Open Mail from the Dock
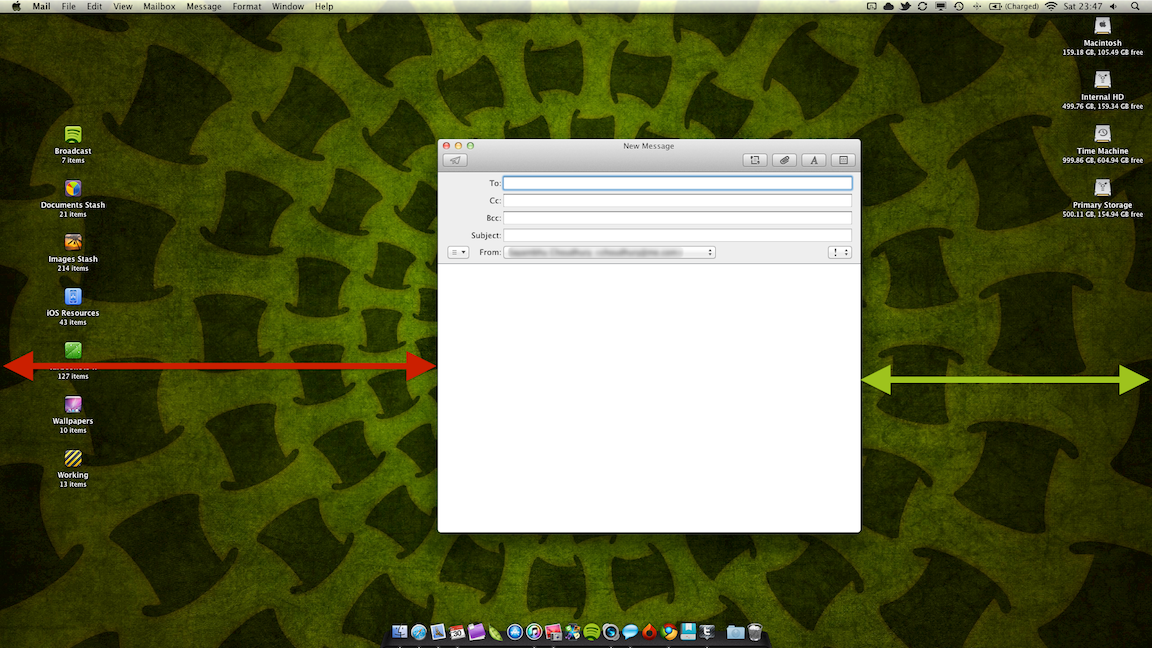Viewport: 1152px width, 648px height. point(438,632)
